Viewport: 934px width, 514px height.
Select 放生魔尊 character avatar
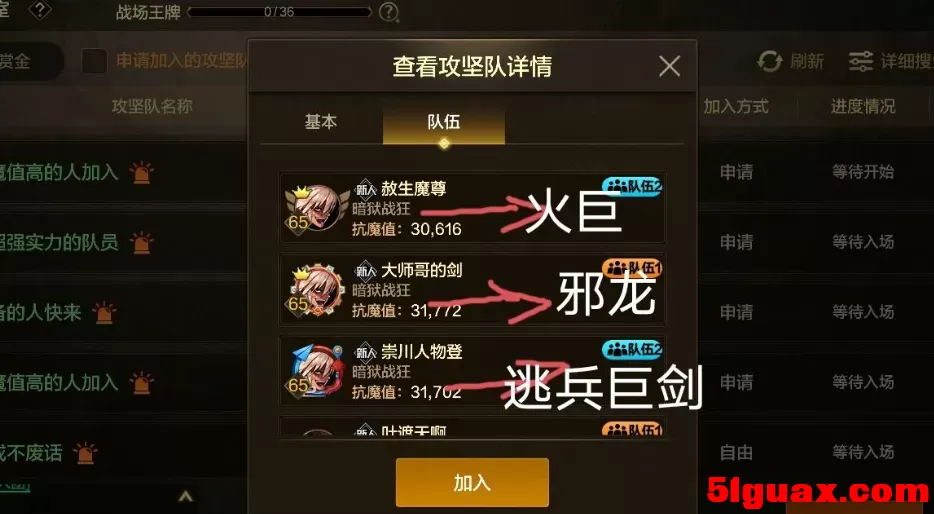tap(316, 208)
